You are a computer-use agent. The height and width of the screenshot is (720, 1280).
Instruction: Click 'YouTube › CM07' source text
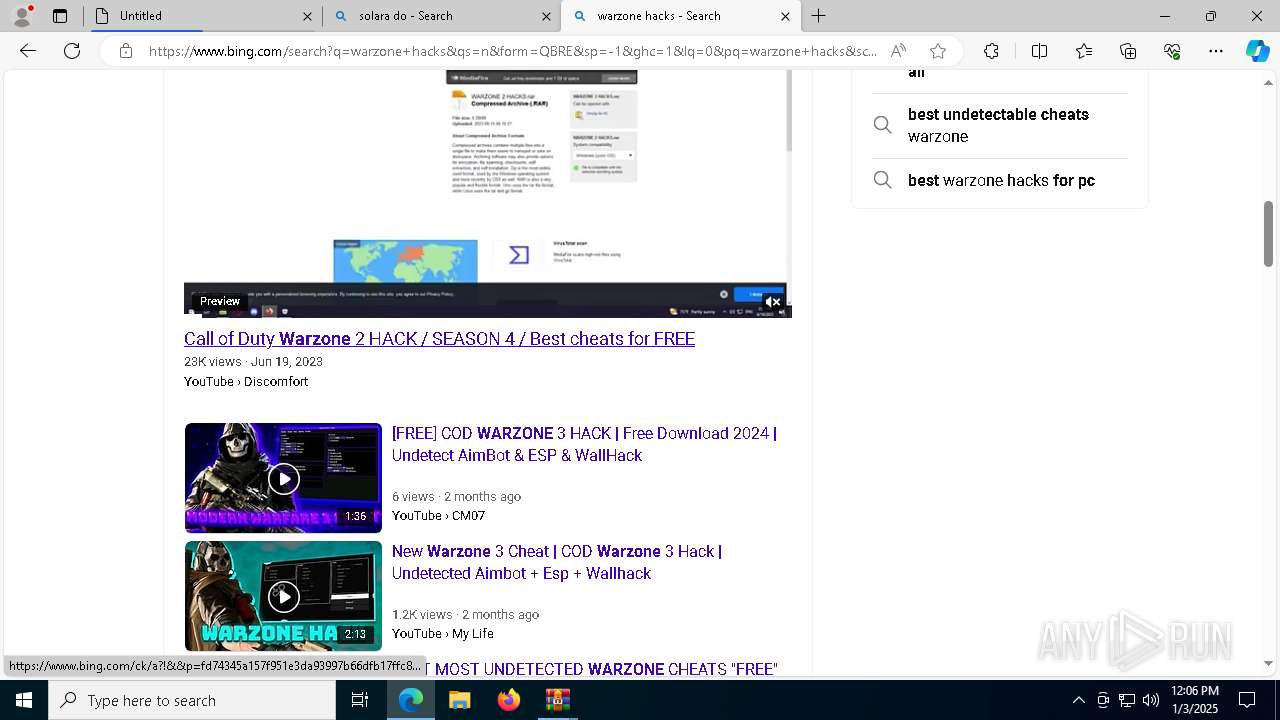coord(438,516)
